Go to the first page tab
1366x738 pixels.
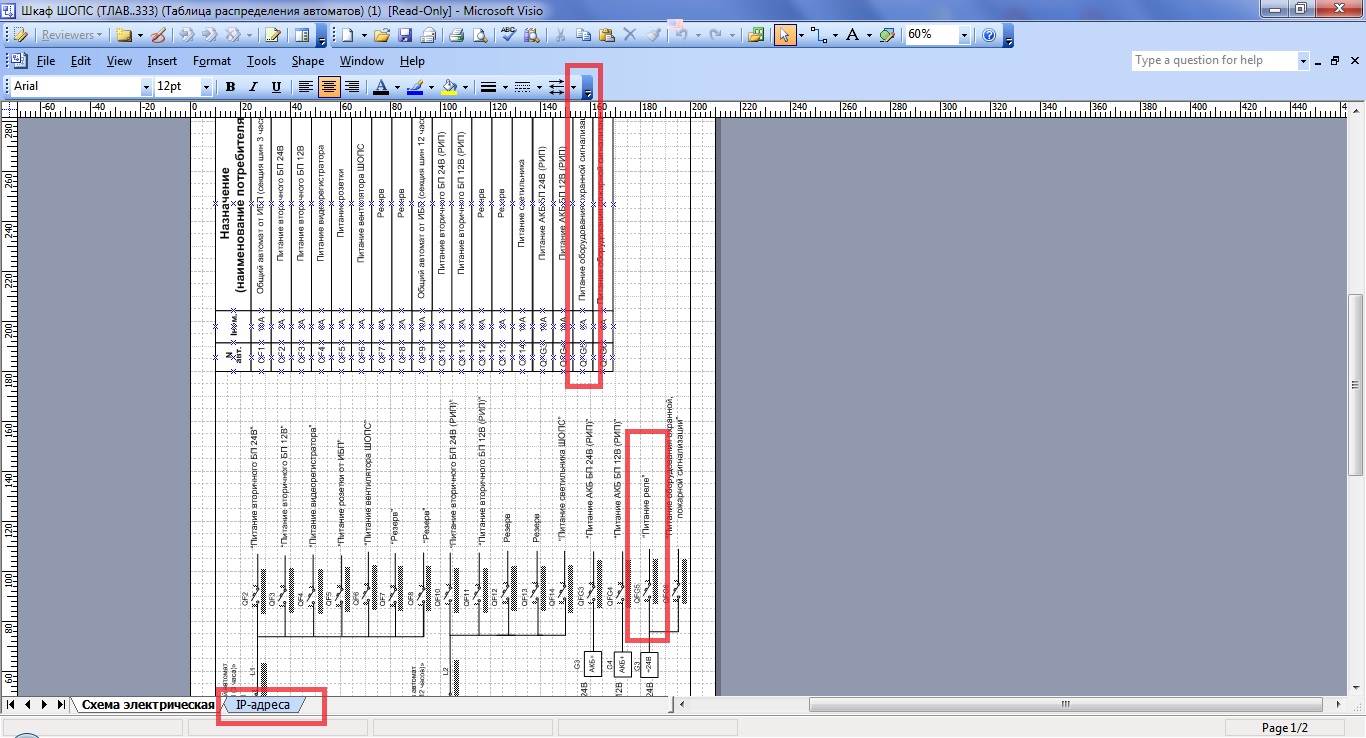[11, 705]
